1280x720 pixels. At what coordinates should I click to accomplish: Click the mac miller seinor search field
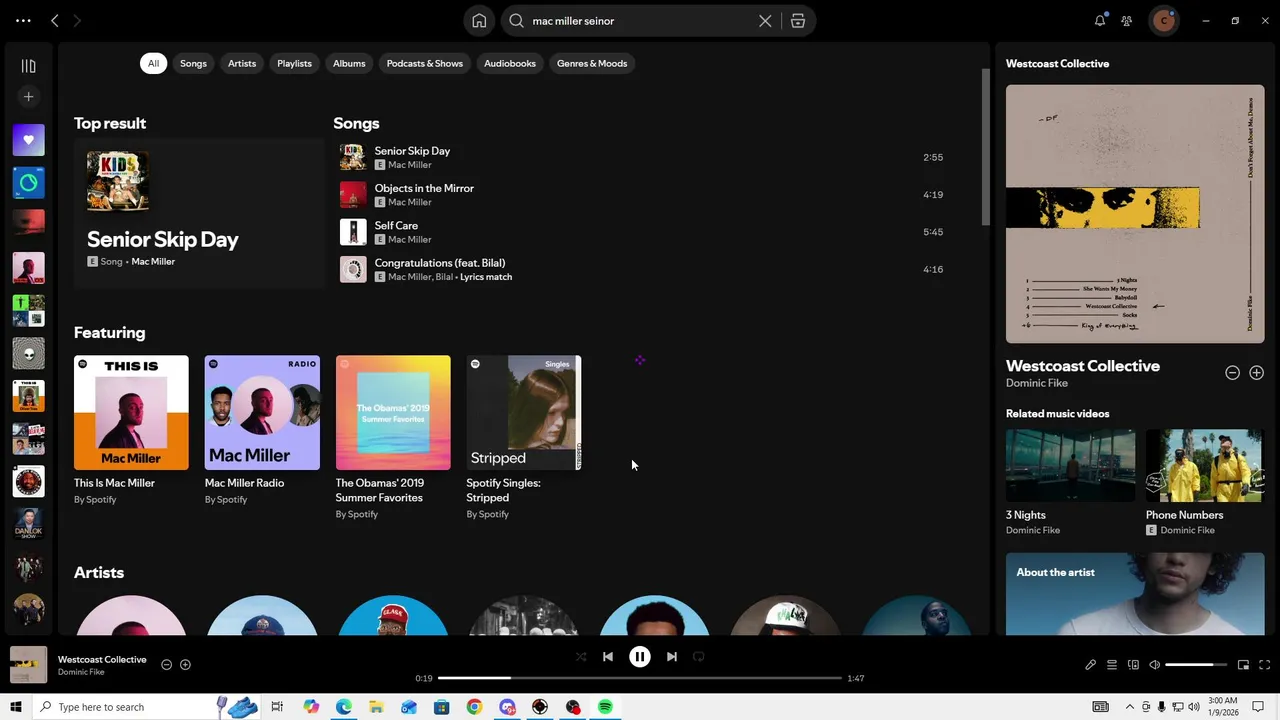pos(640,21)
